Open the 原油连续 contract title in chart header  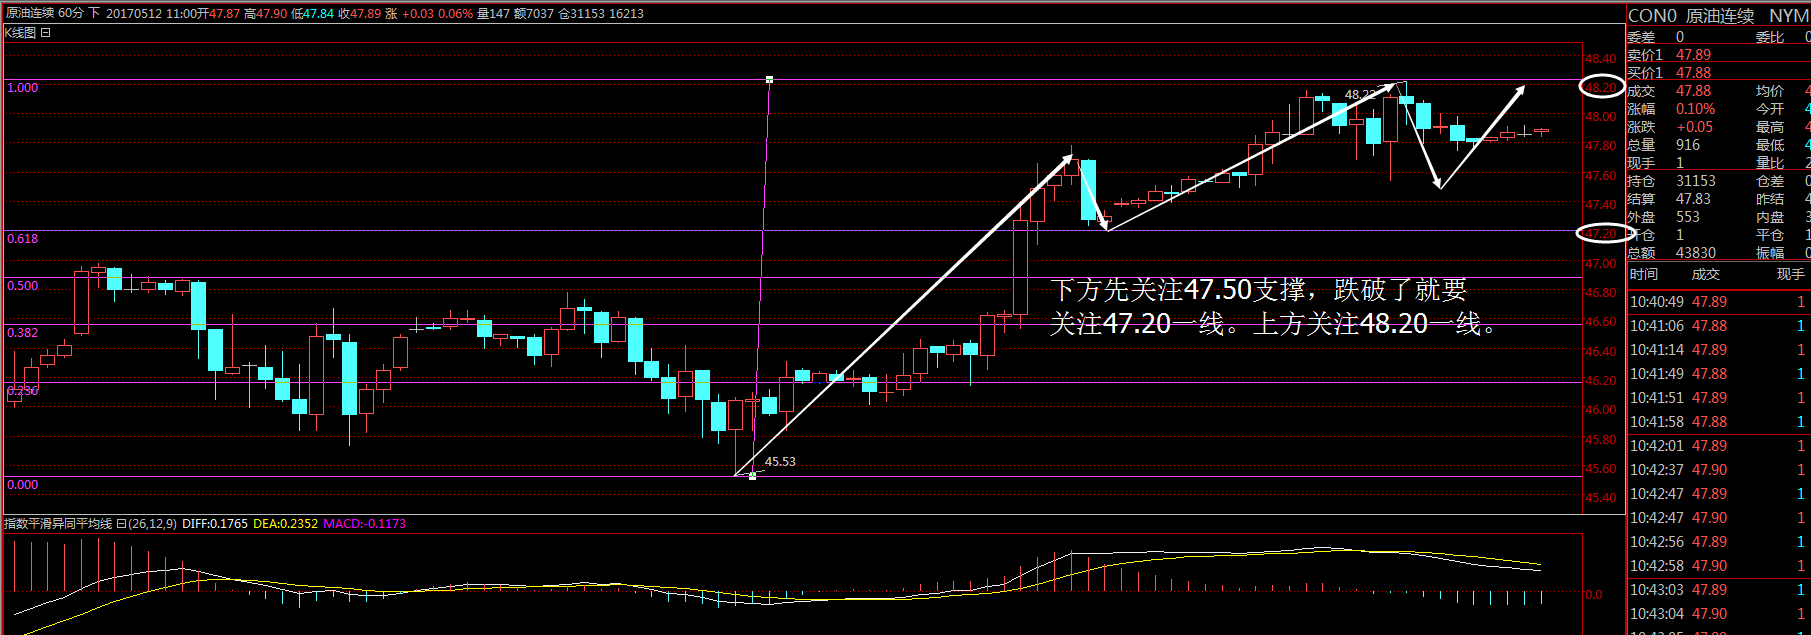pyautogui.click(x=30, y=13)
